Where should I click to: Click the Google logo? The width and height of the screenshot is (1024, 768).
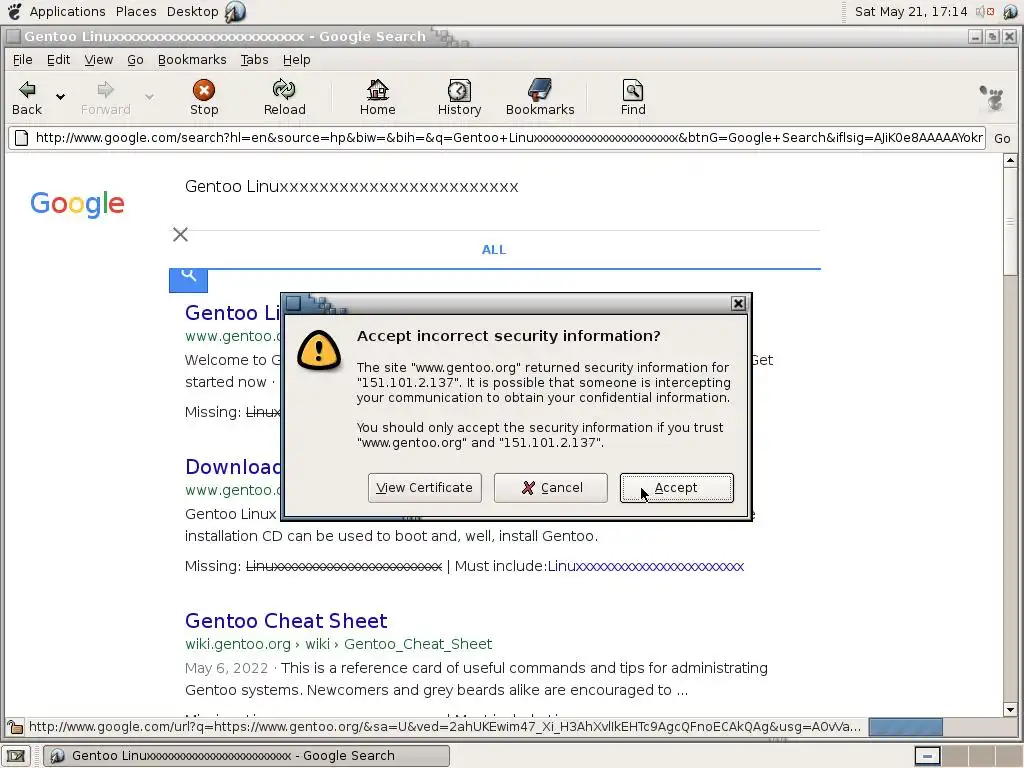77,204
